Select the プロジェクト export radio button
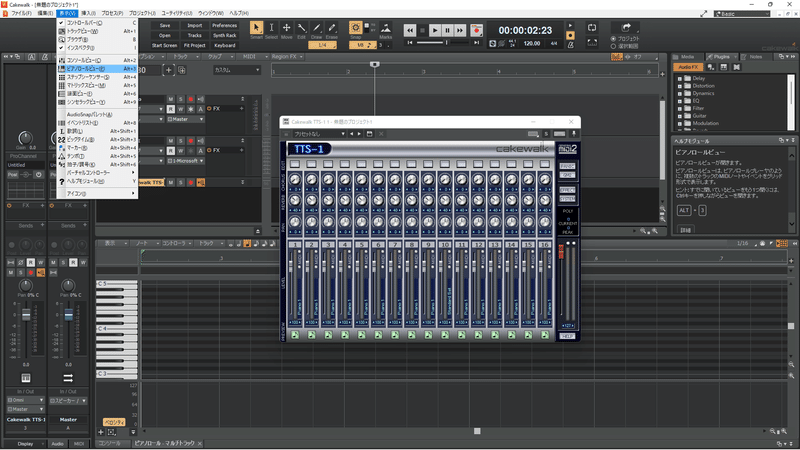The image size is (800, 450). point(613,39)
